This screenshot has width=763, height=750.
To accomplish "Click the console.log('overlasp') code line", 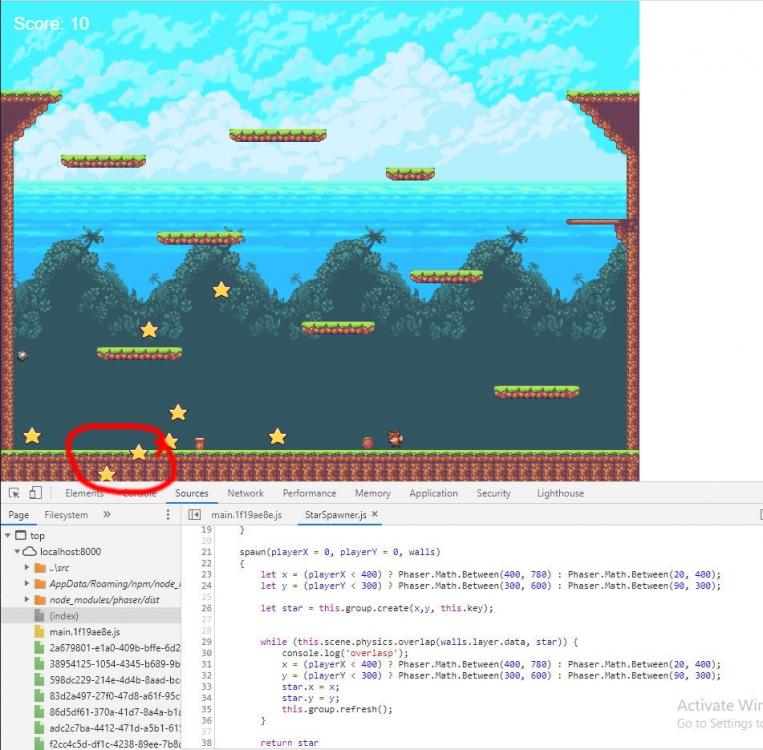I will [x=345, y=653].
